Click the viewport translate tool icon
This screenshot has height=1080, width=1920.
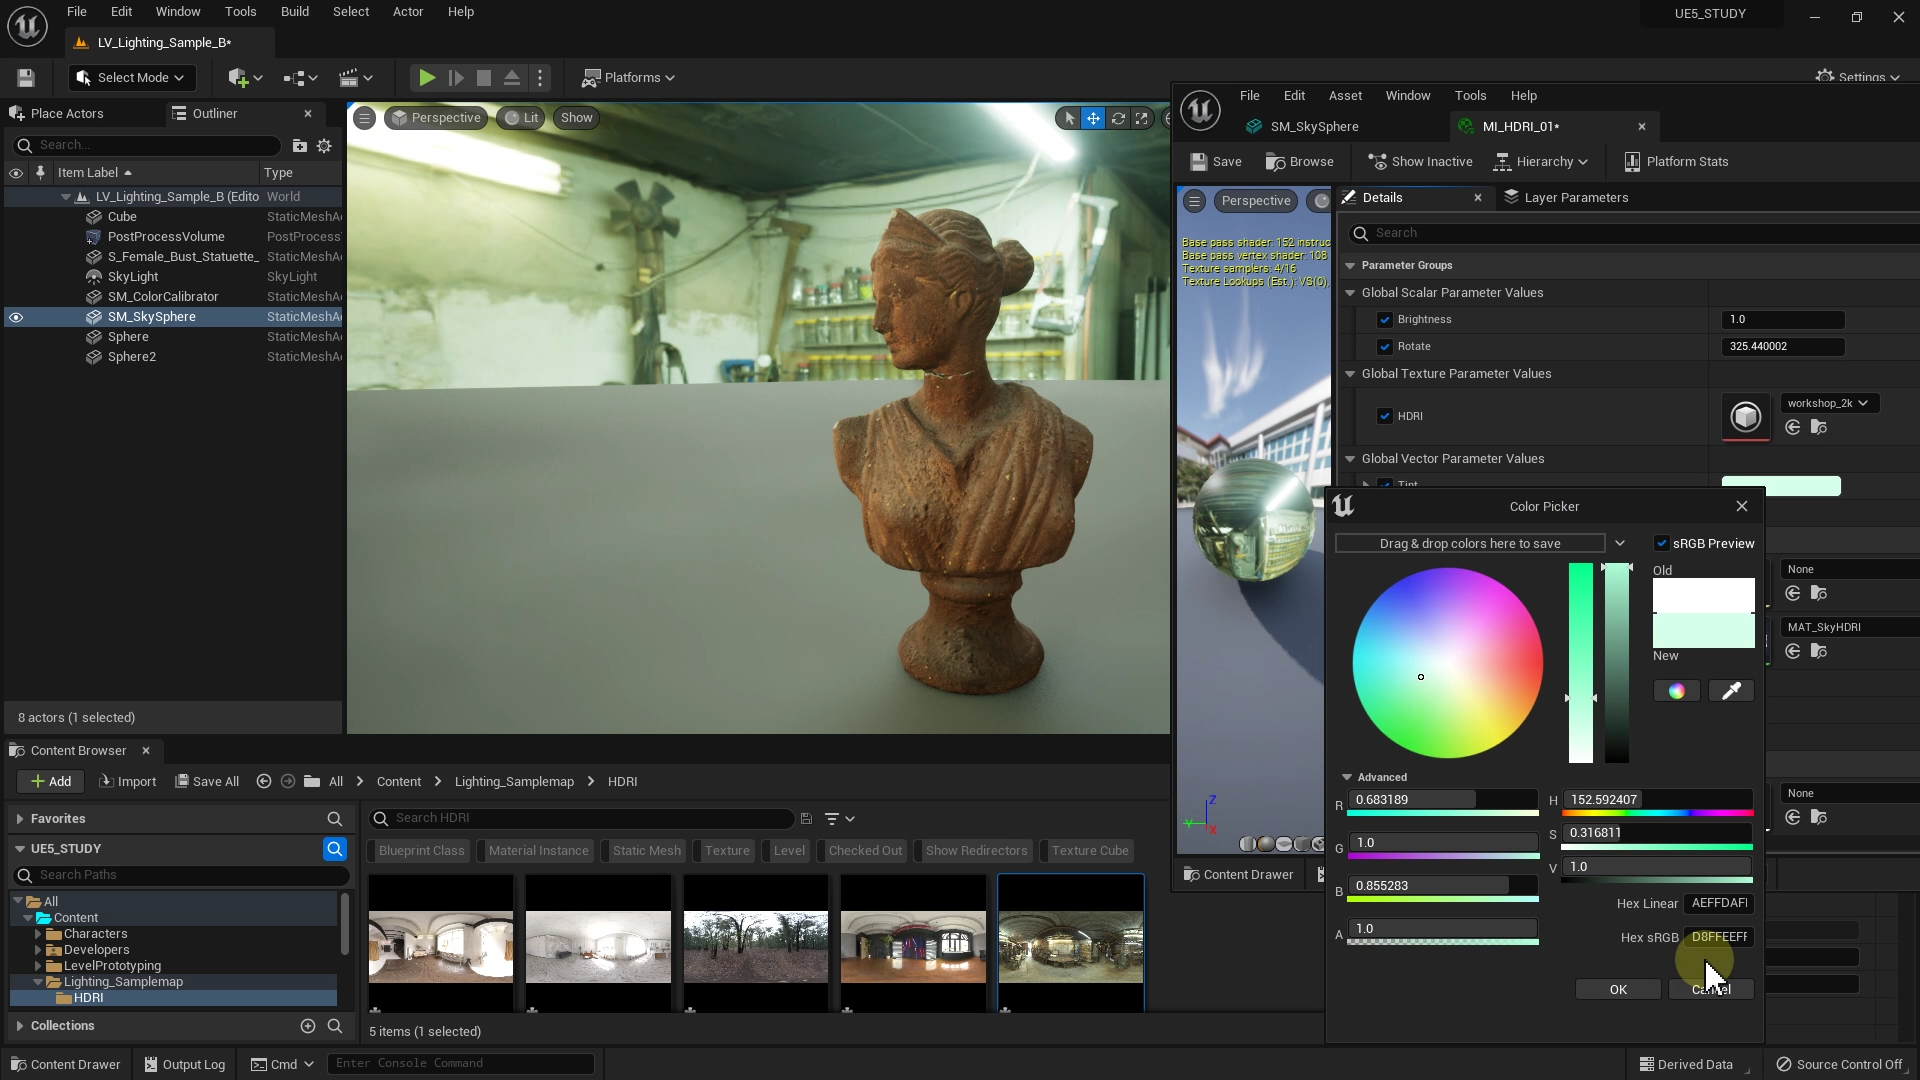pos(1093,118)
